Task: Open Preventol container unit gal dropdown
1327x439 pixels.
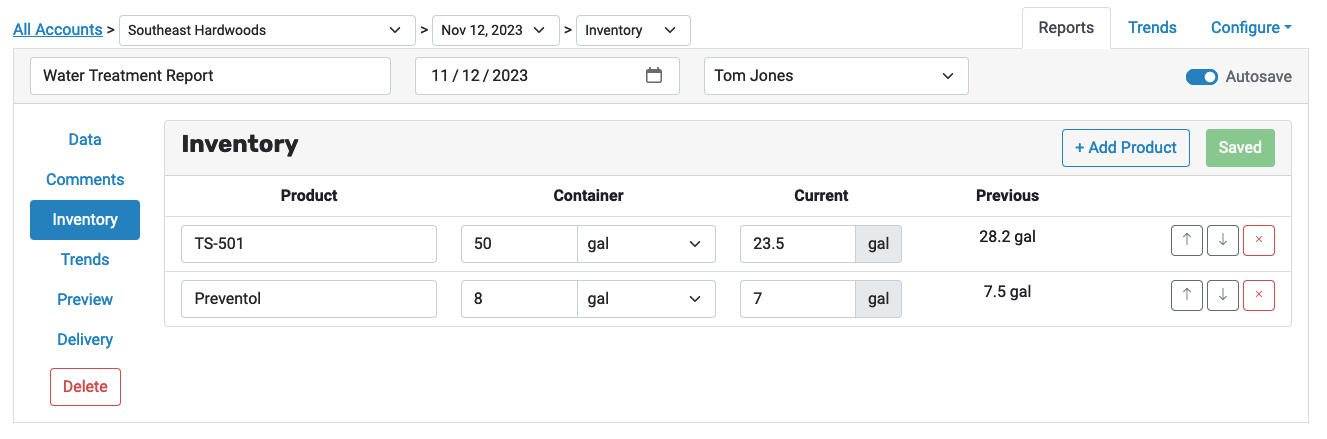Action: click(647, 299)
